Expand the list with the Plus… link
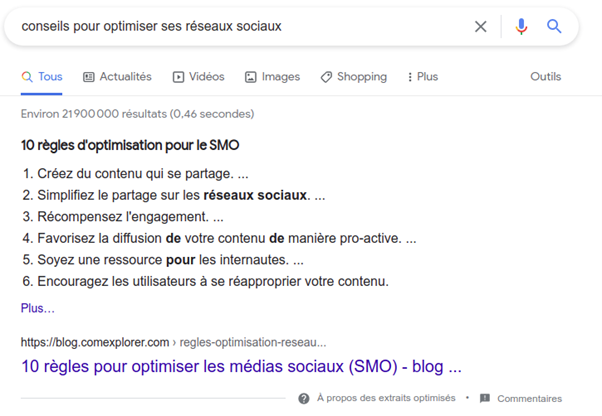 38,308
